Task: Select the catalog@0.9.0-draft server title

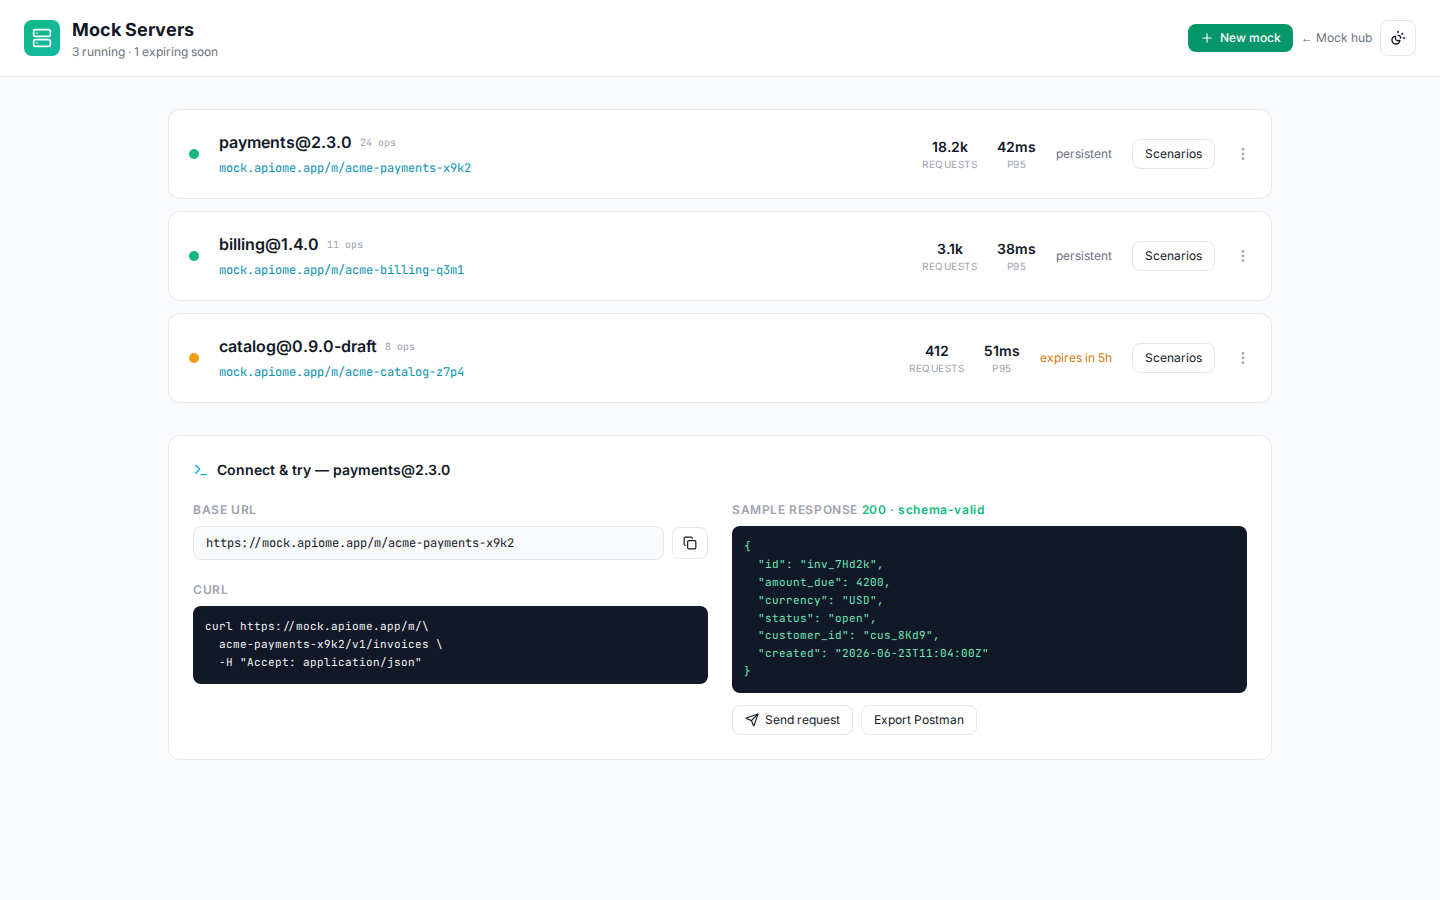Action: (x=297, y=347)
